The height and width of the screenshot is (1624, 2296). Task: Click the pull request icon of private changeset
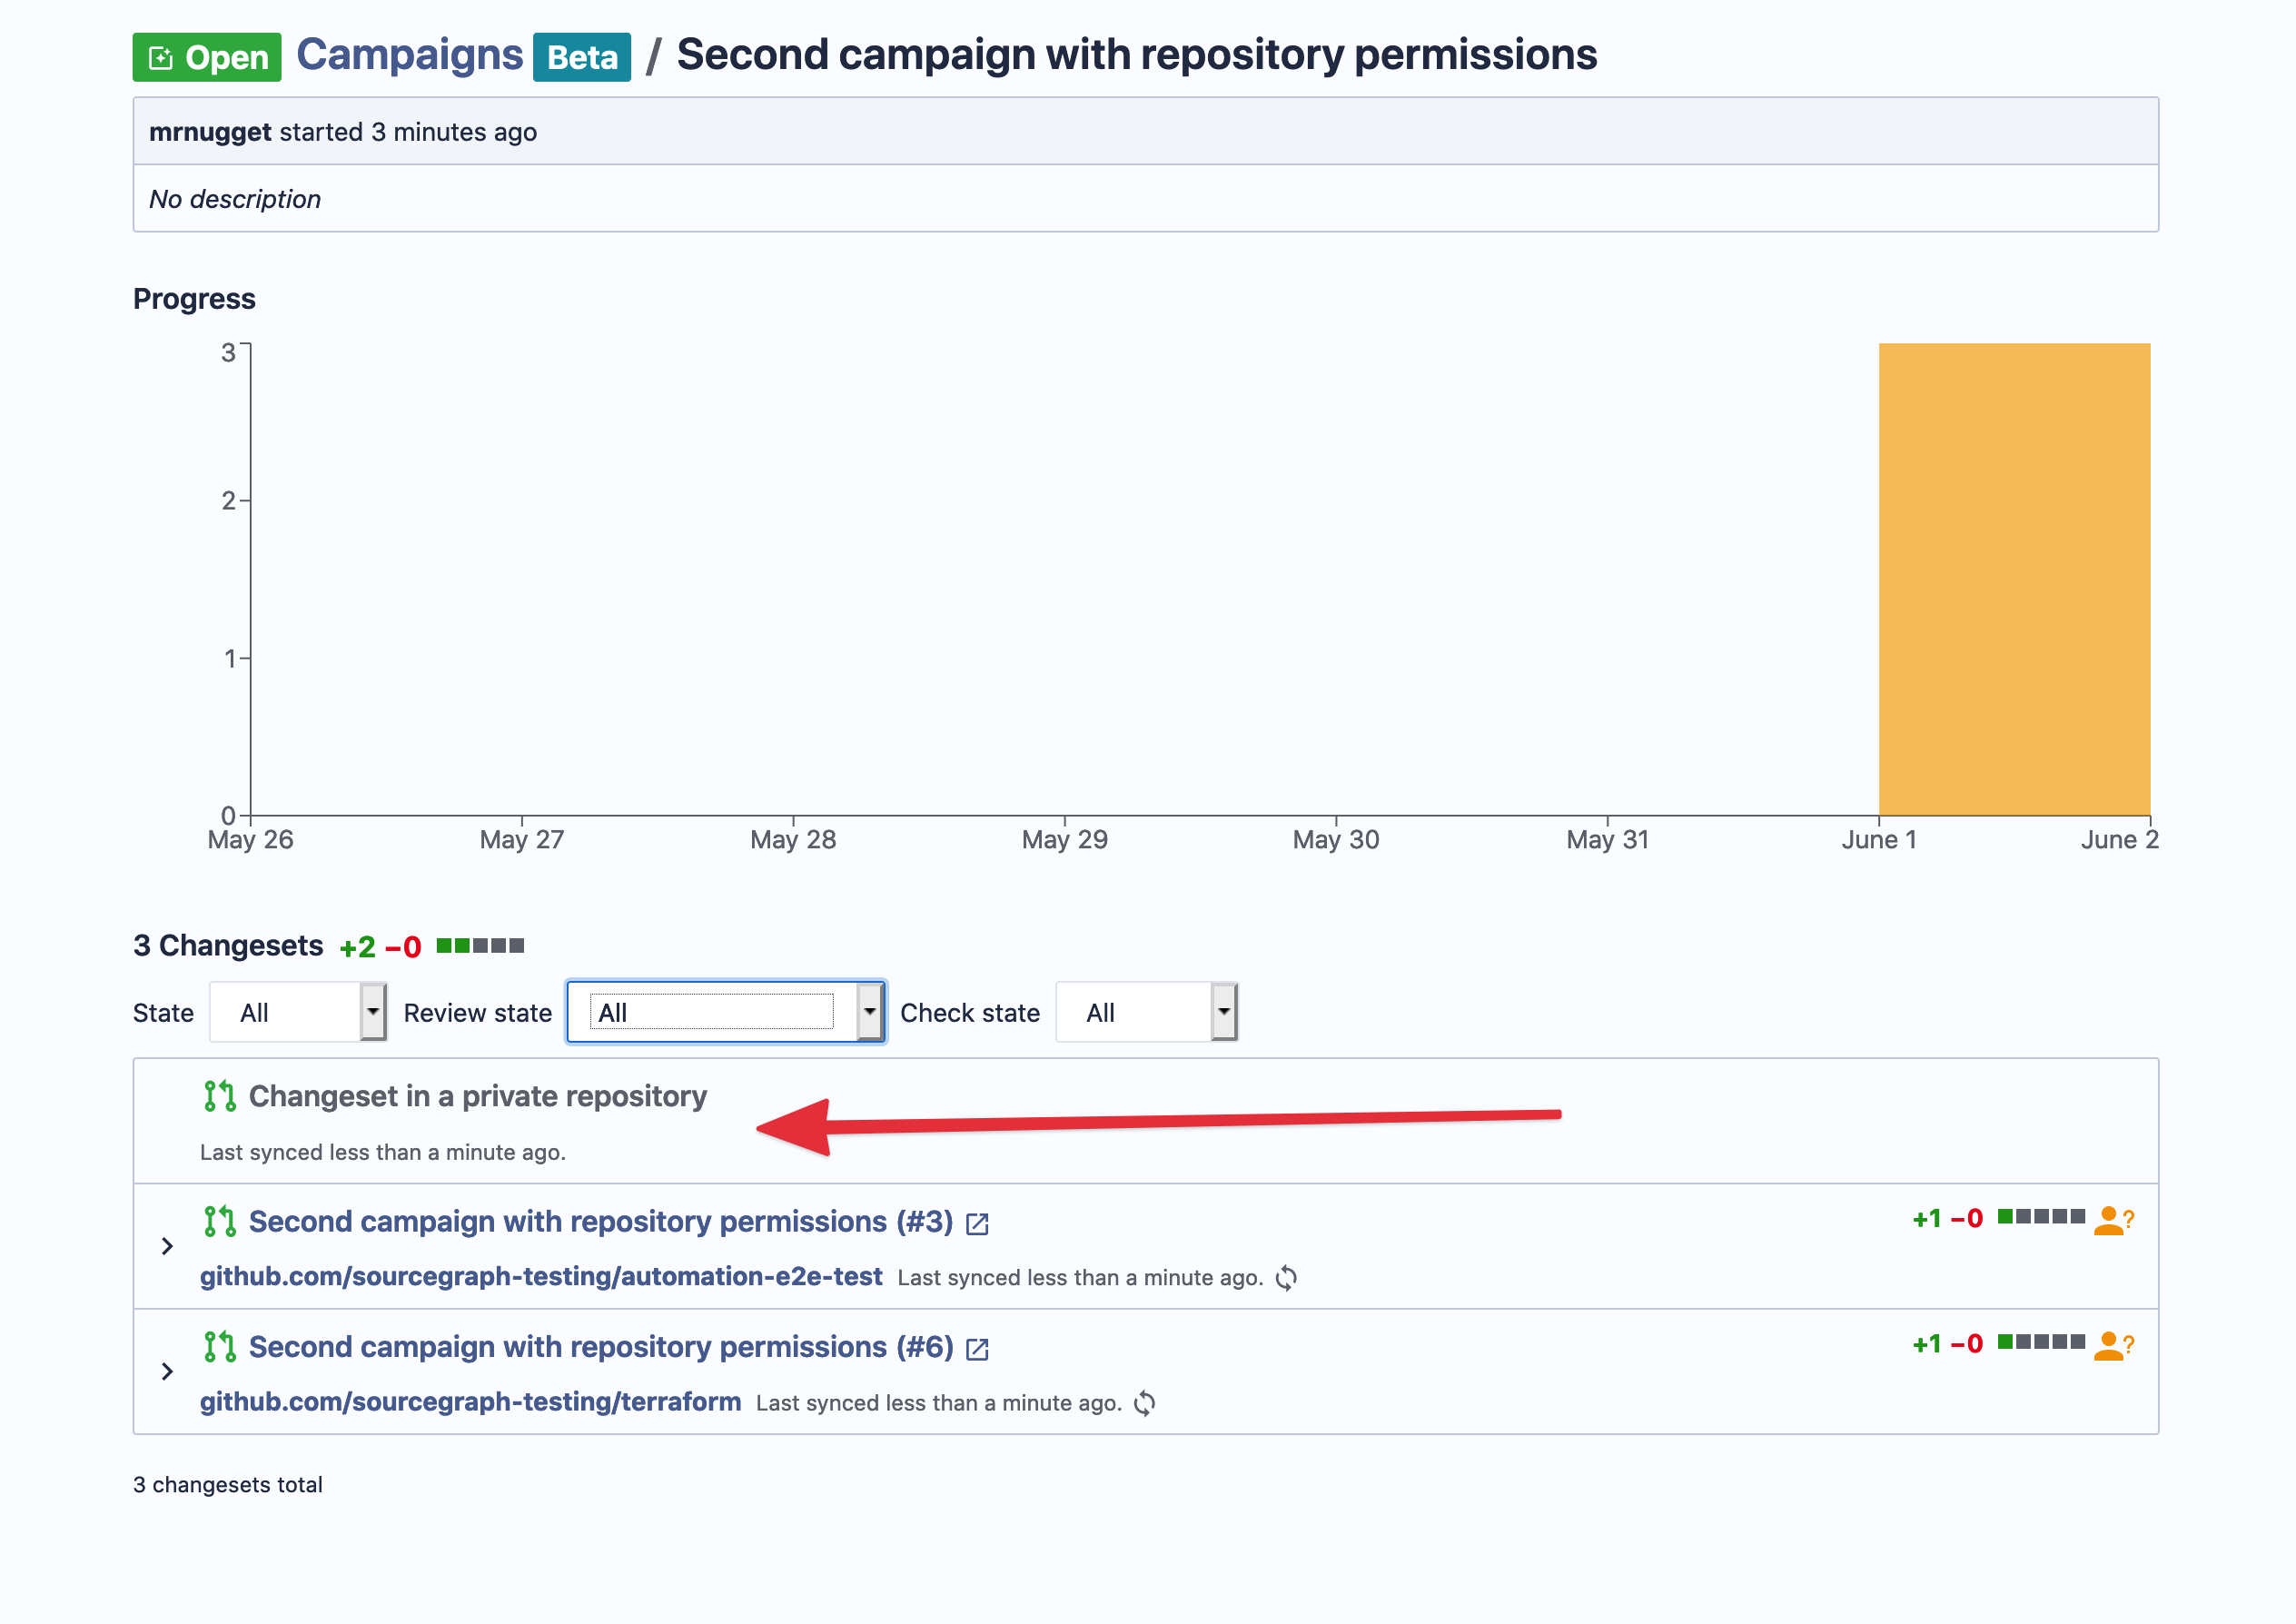point(219,1096)
